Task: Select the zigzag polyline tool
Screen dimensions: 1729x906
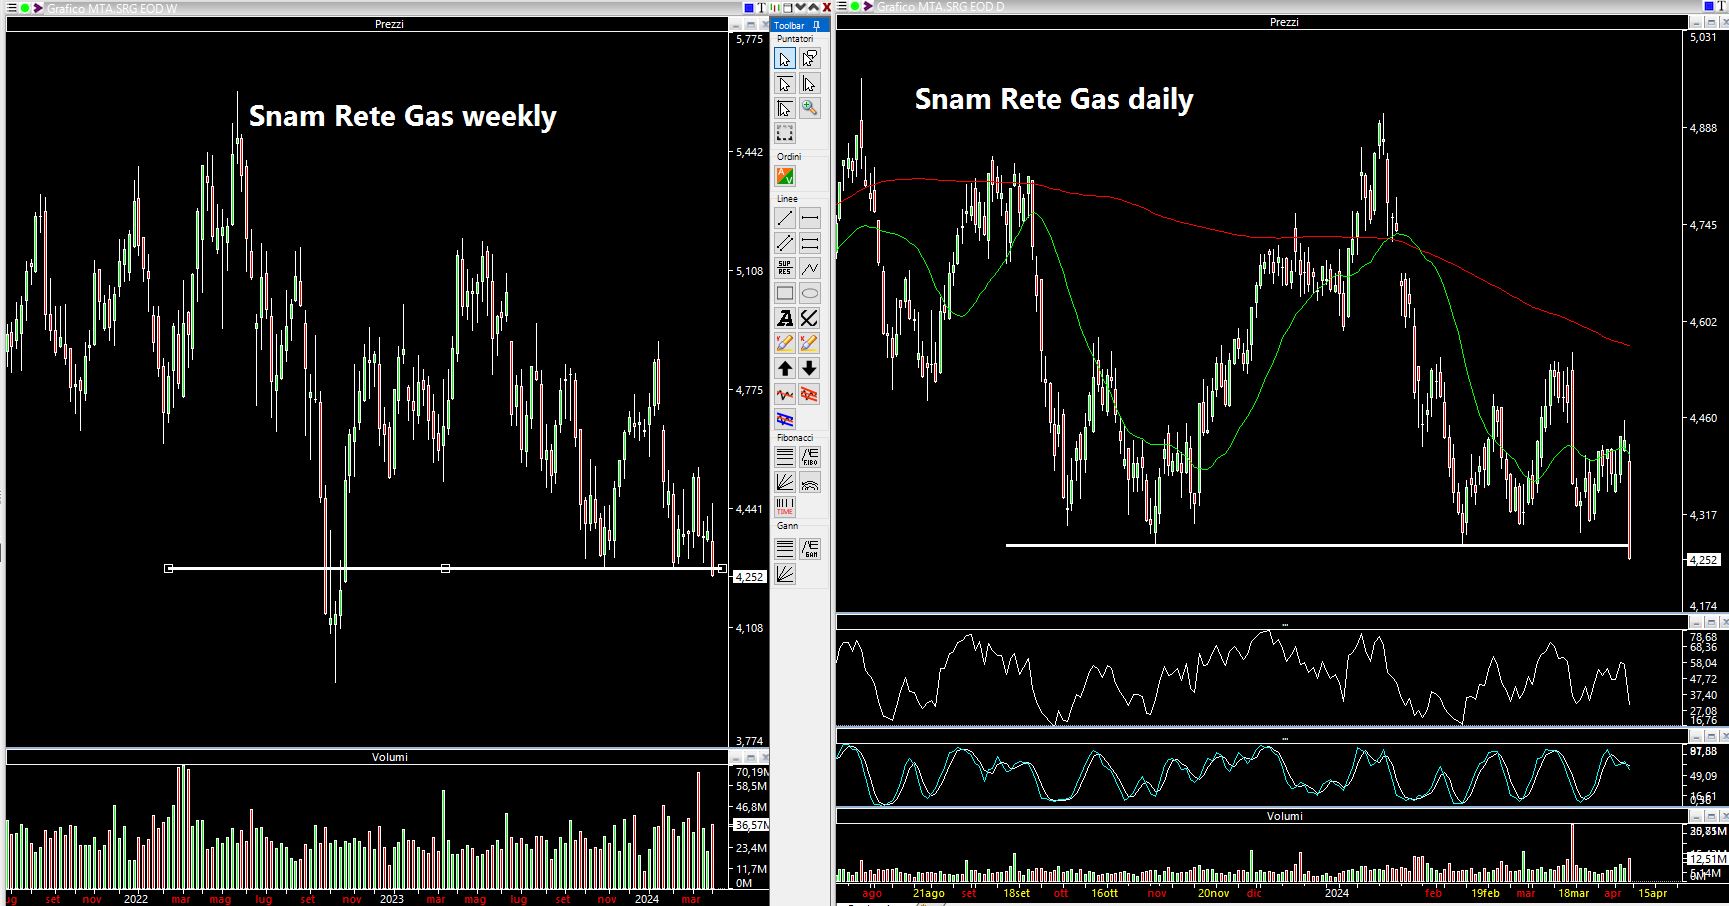Action: pos(810,268)
